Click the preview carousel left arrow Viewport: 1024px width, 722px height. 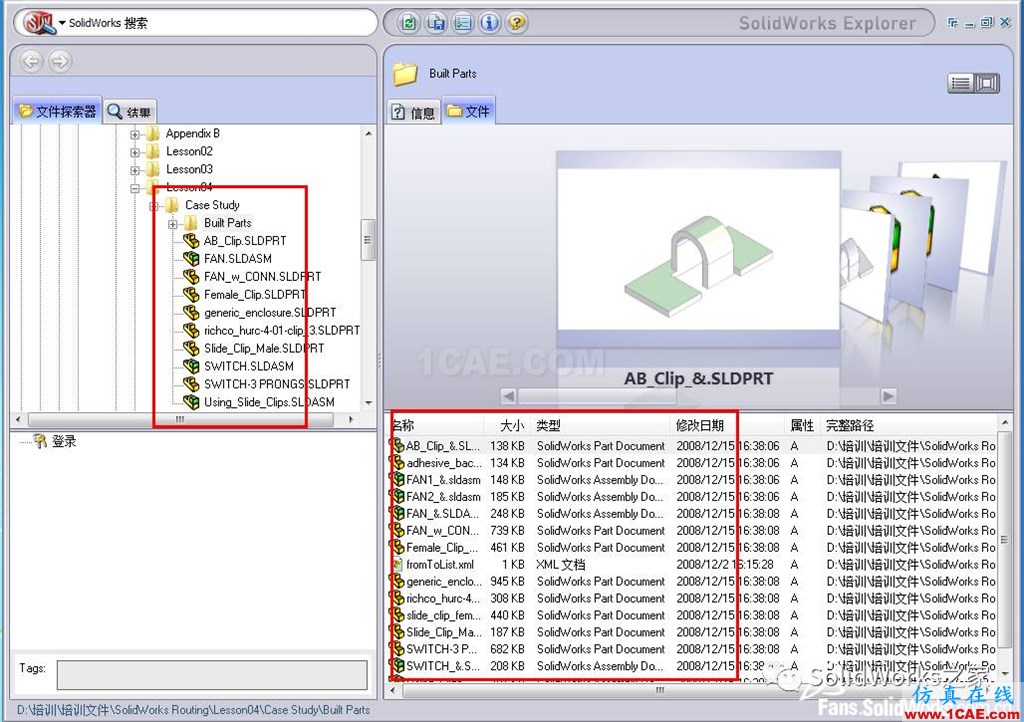coord(508,396)
